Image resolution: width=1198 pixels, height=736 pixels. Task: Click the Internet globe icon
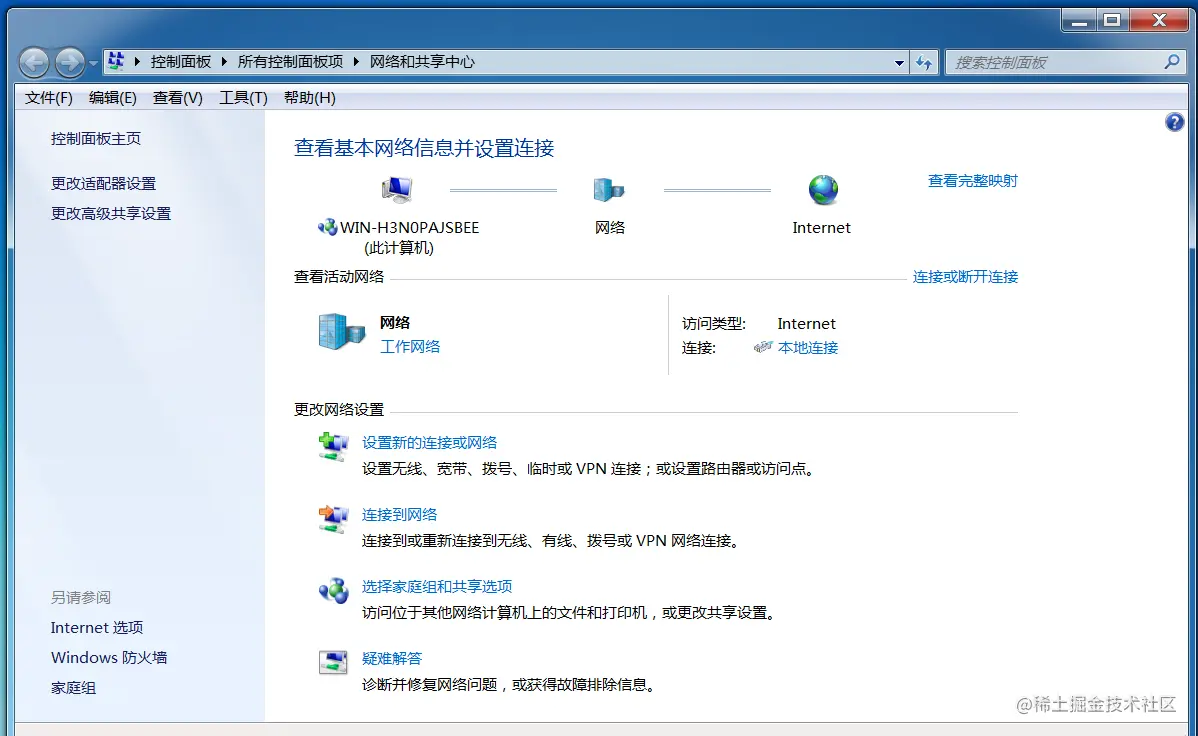pyautogui.click(x=822, y=190)
